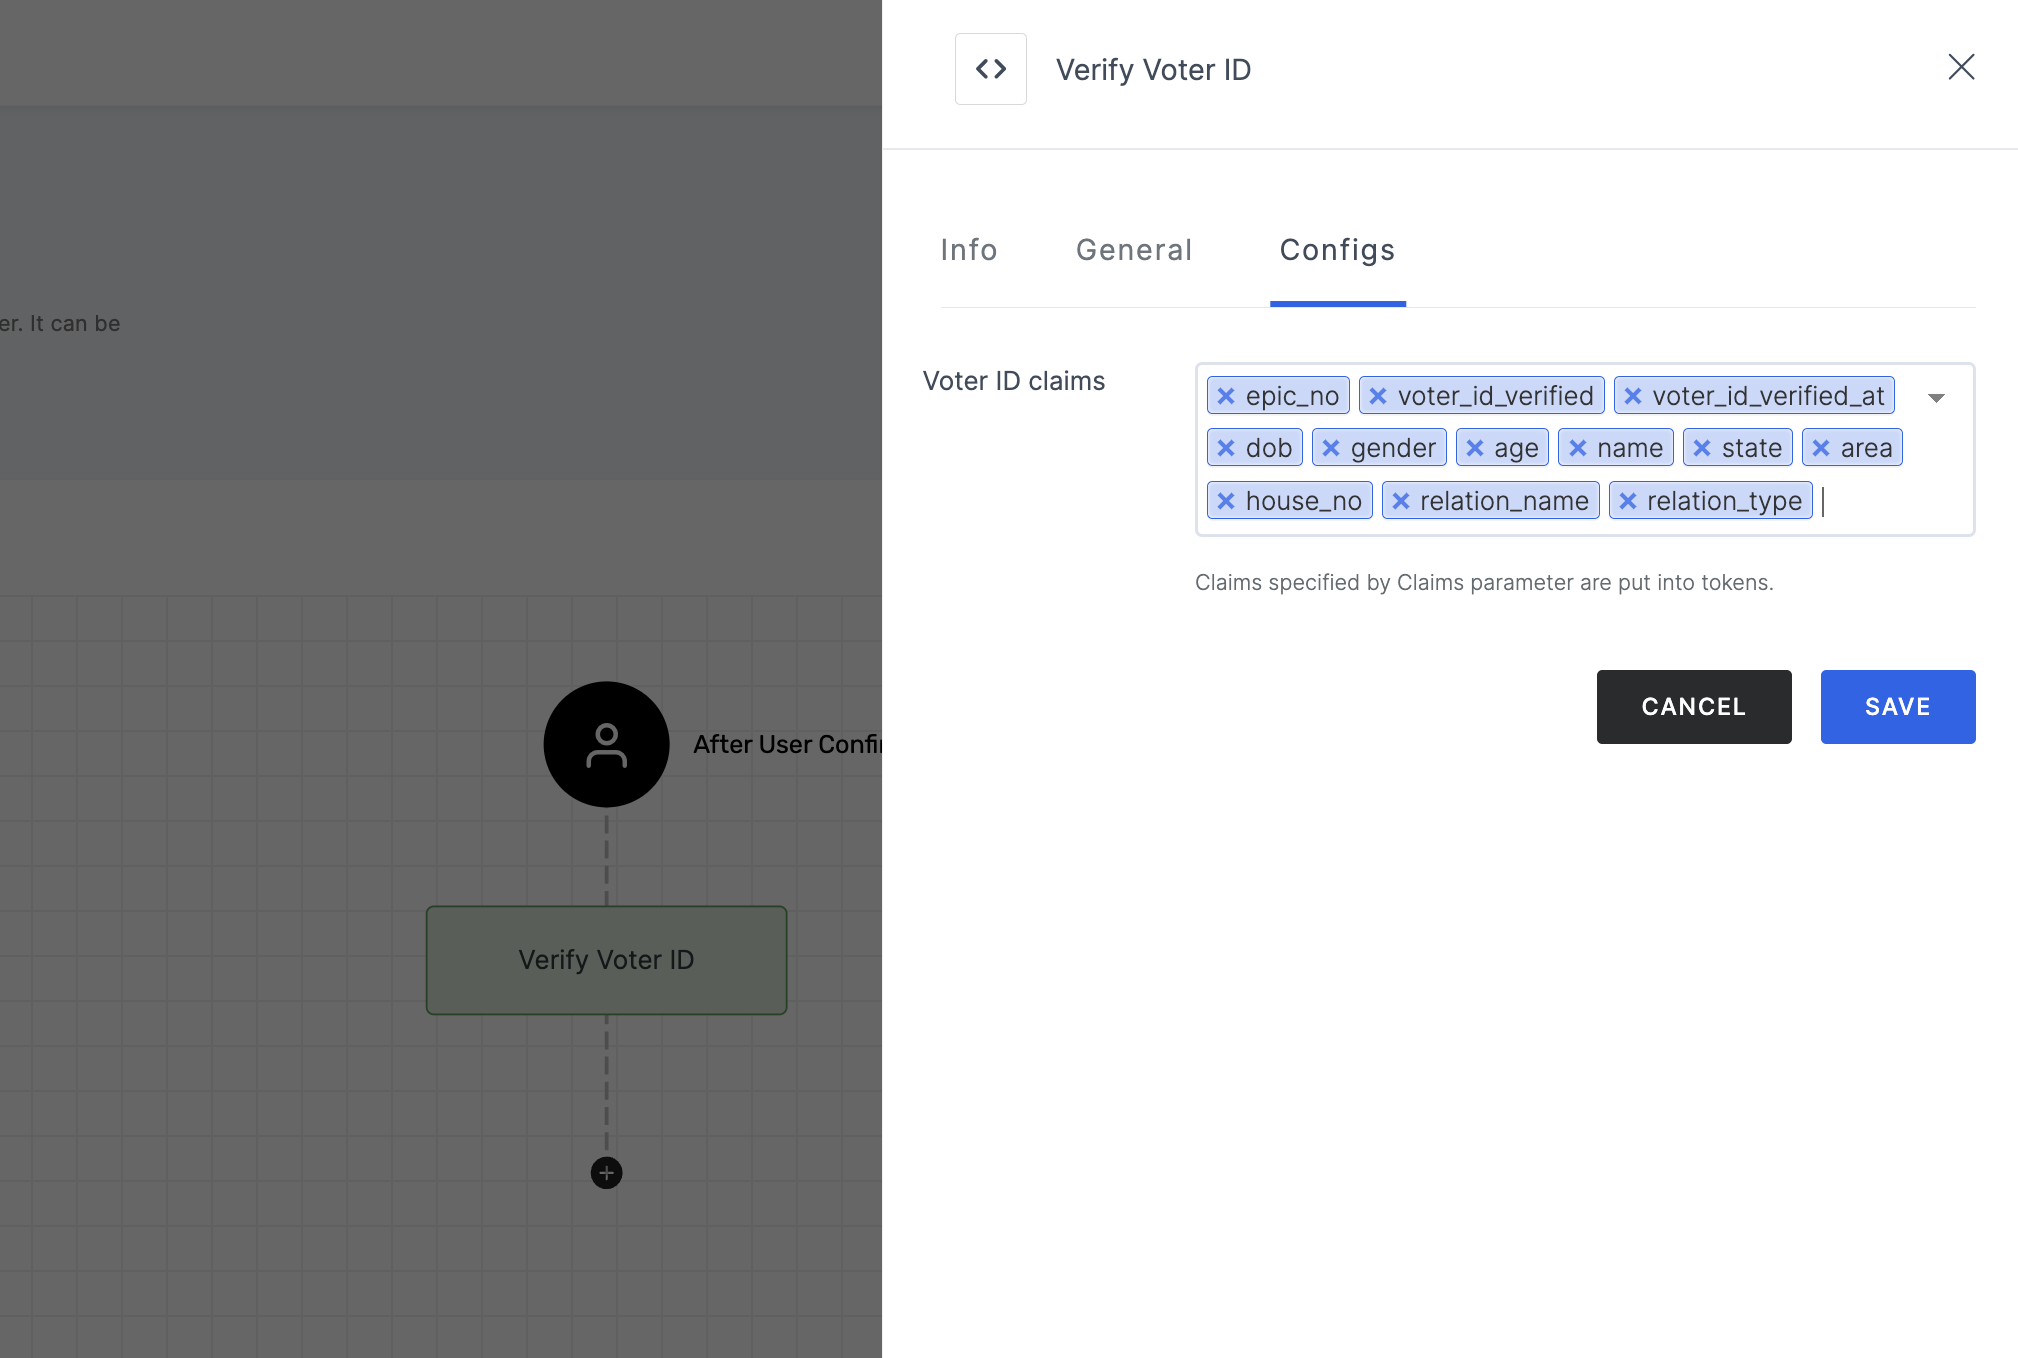Click the Verify Voter ID node on canvas
This screenshot has width=2018, height=1358.
(604, 958)
